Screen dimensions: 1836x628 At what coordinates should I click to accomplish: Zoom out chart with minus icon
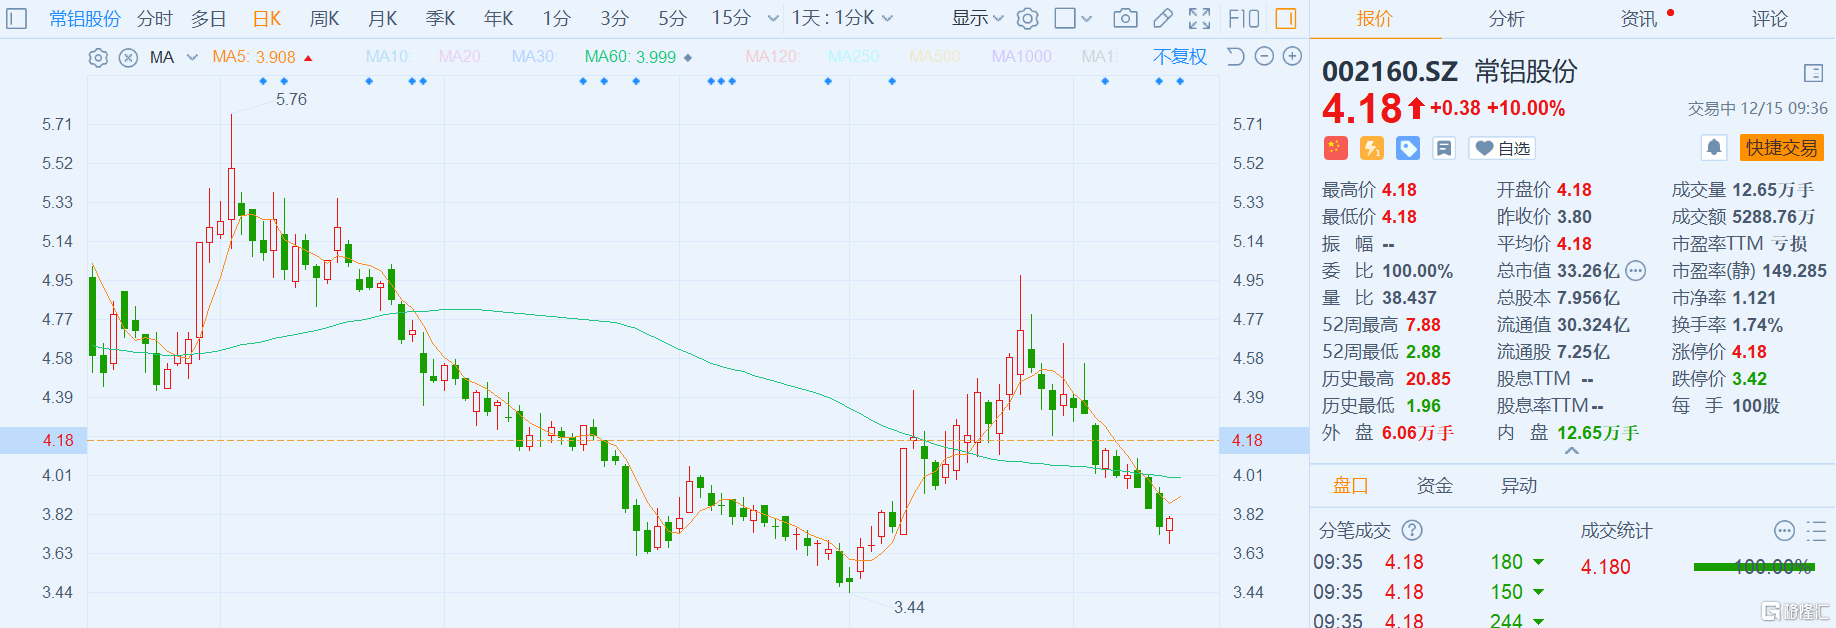(x=1264, y=57)
